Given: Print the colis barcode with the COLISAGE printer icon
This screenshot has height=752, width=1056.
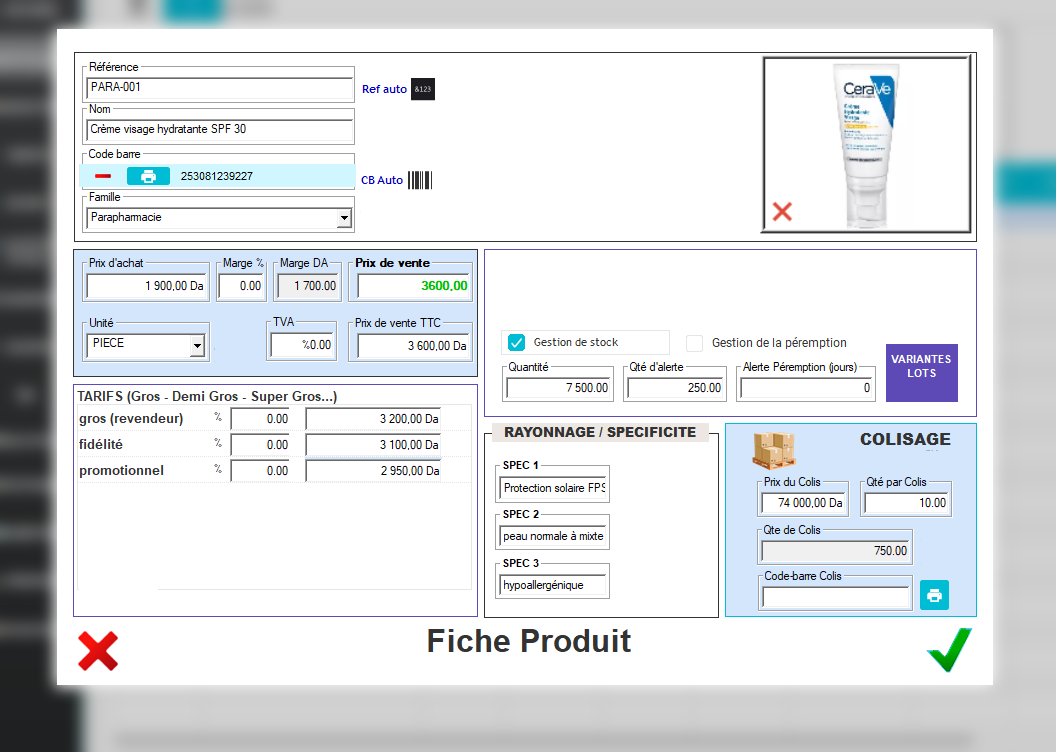Looking at the screenshot, I should [x=934, y=594].
